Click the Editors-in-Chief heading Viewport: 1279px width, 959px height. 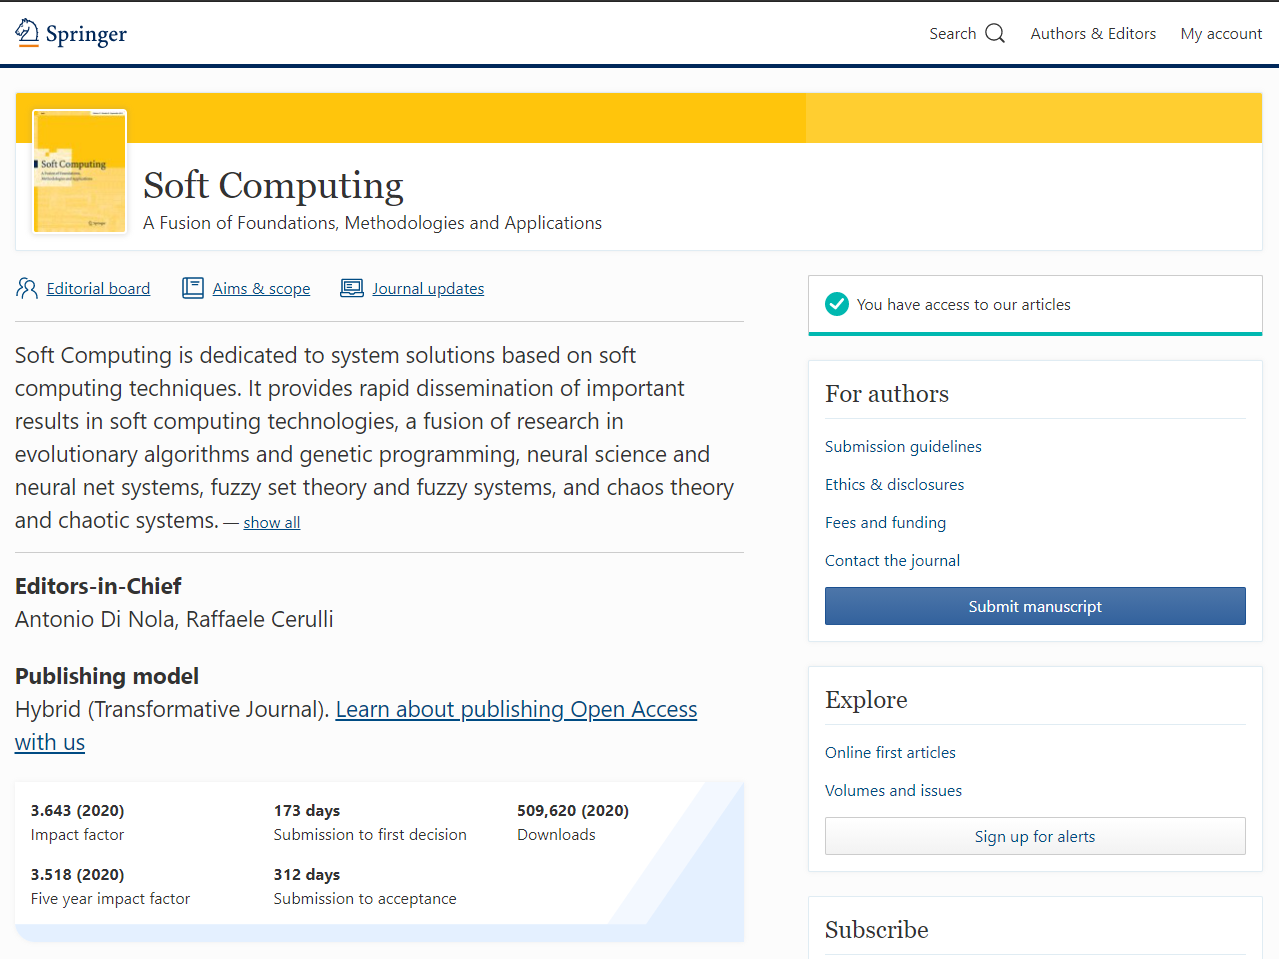click(x=98, y=587)
